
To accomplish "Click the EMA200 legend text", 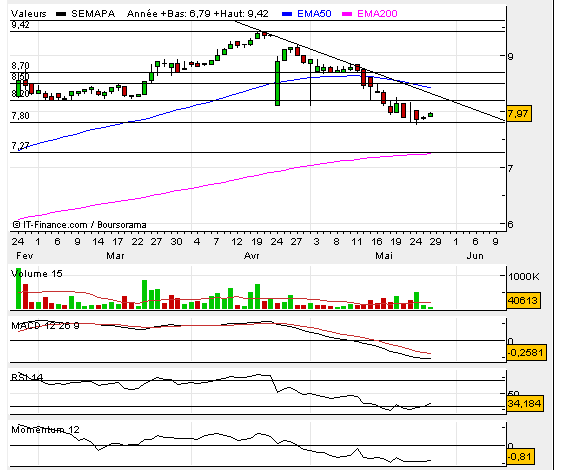I will [x=377, y=14].
